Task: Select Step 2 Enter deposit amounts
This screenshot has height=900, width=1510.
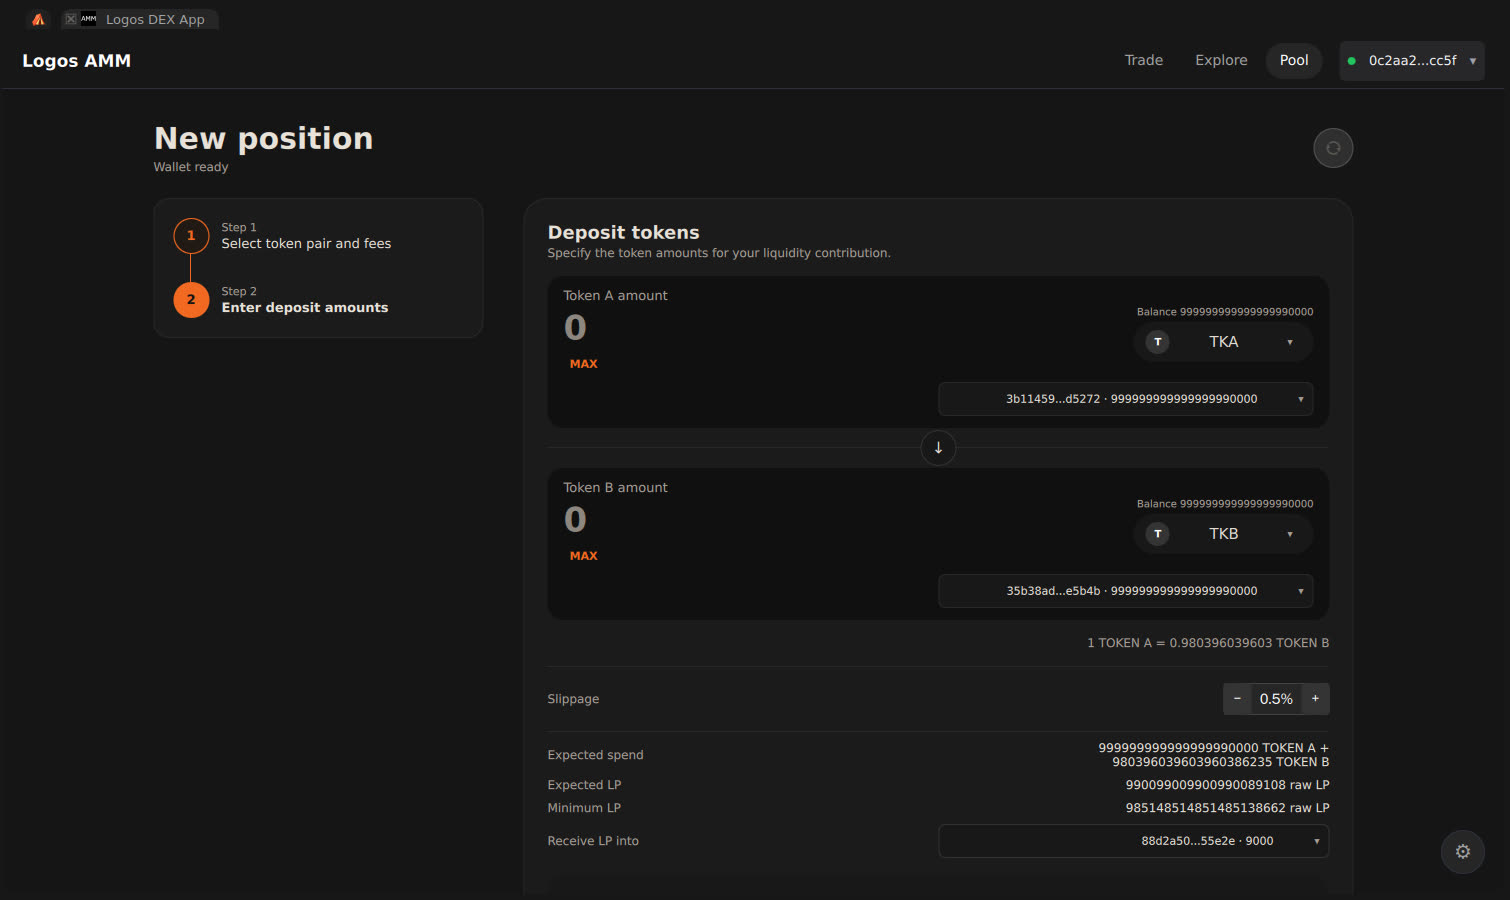Action: (305, 300)
